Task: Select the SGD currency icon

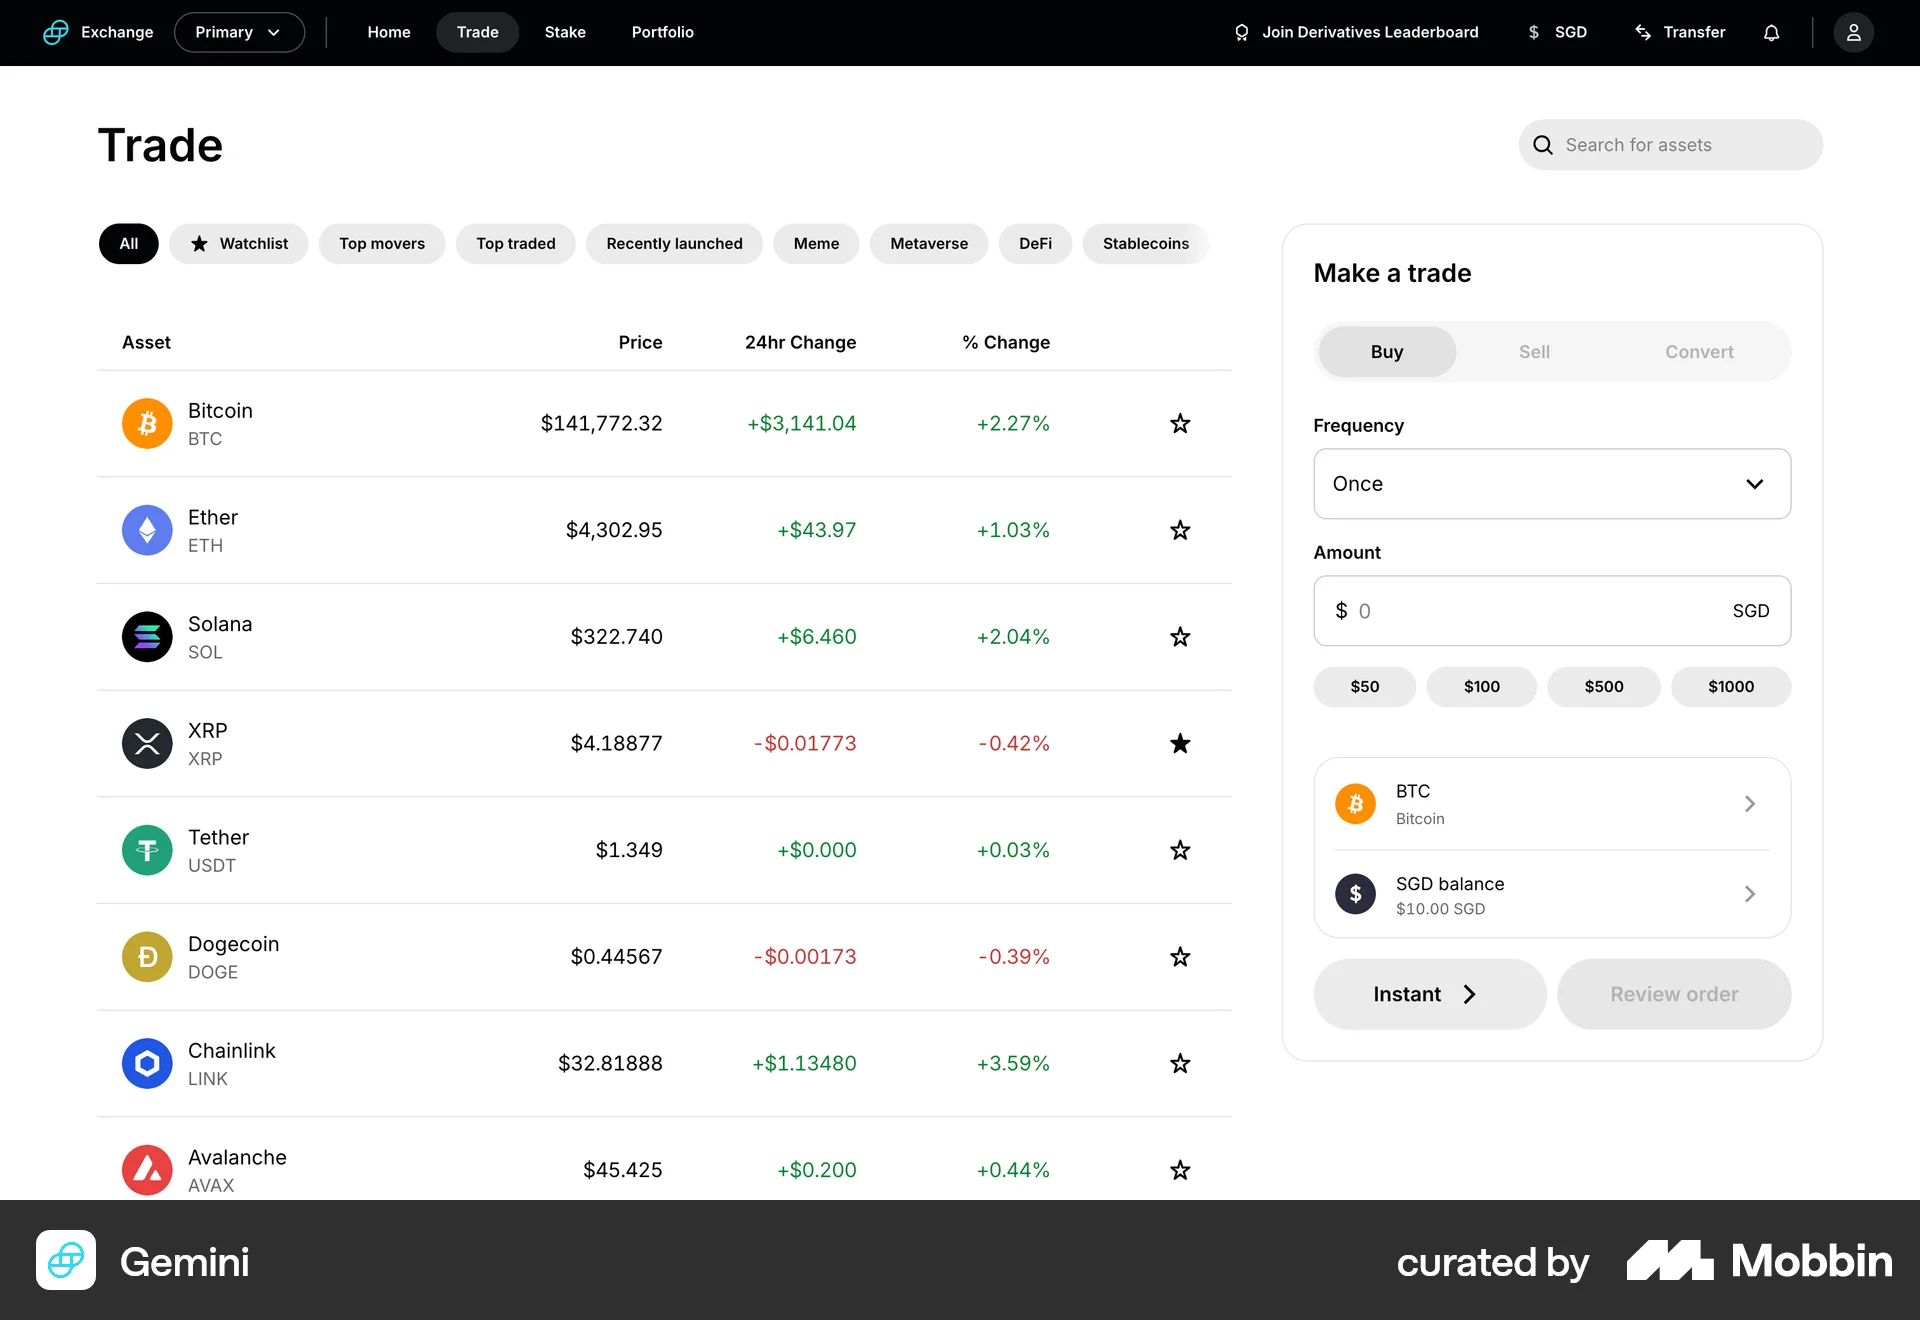Action: [x=1534, y=32]
